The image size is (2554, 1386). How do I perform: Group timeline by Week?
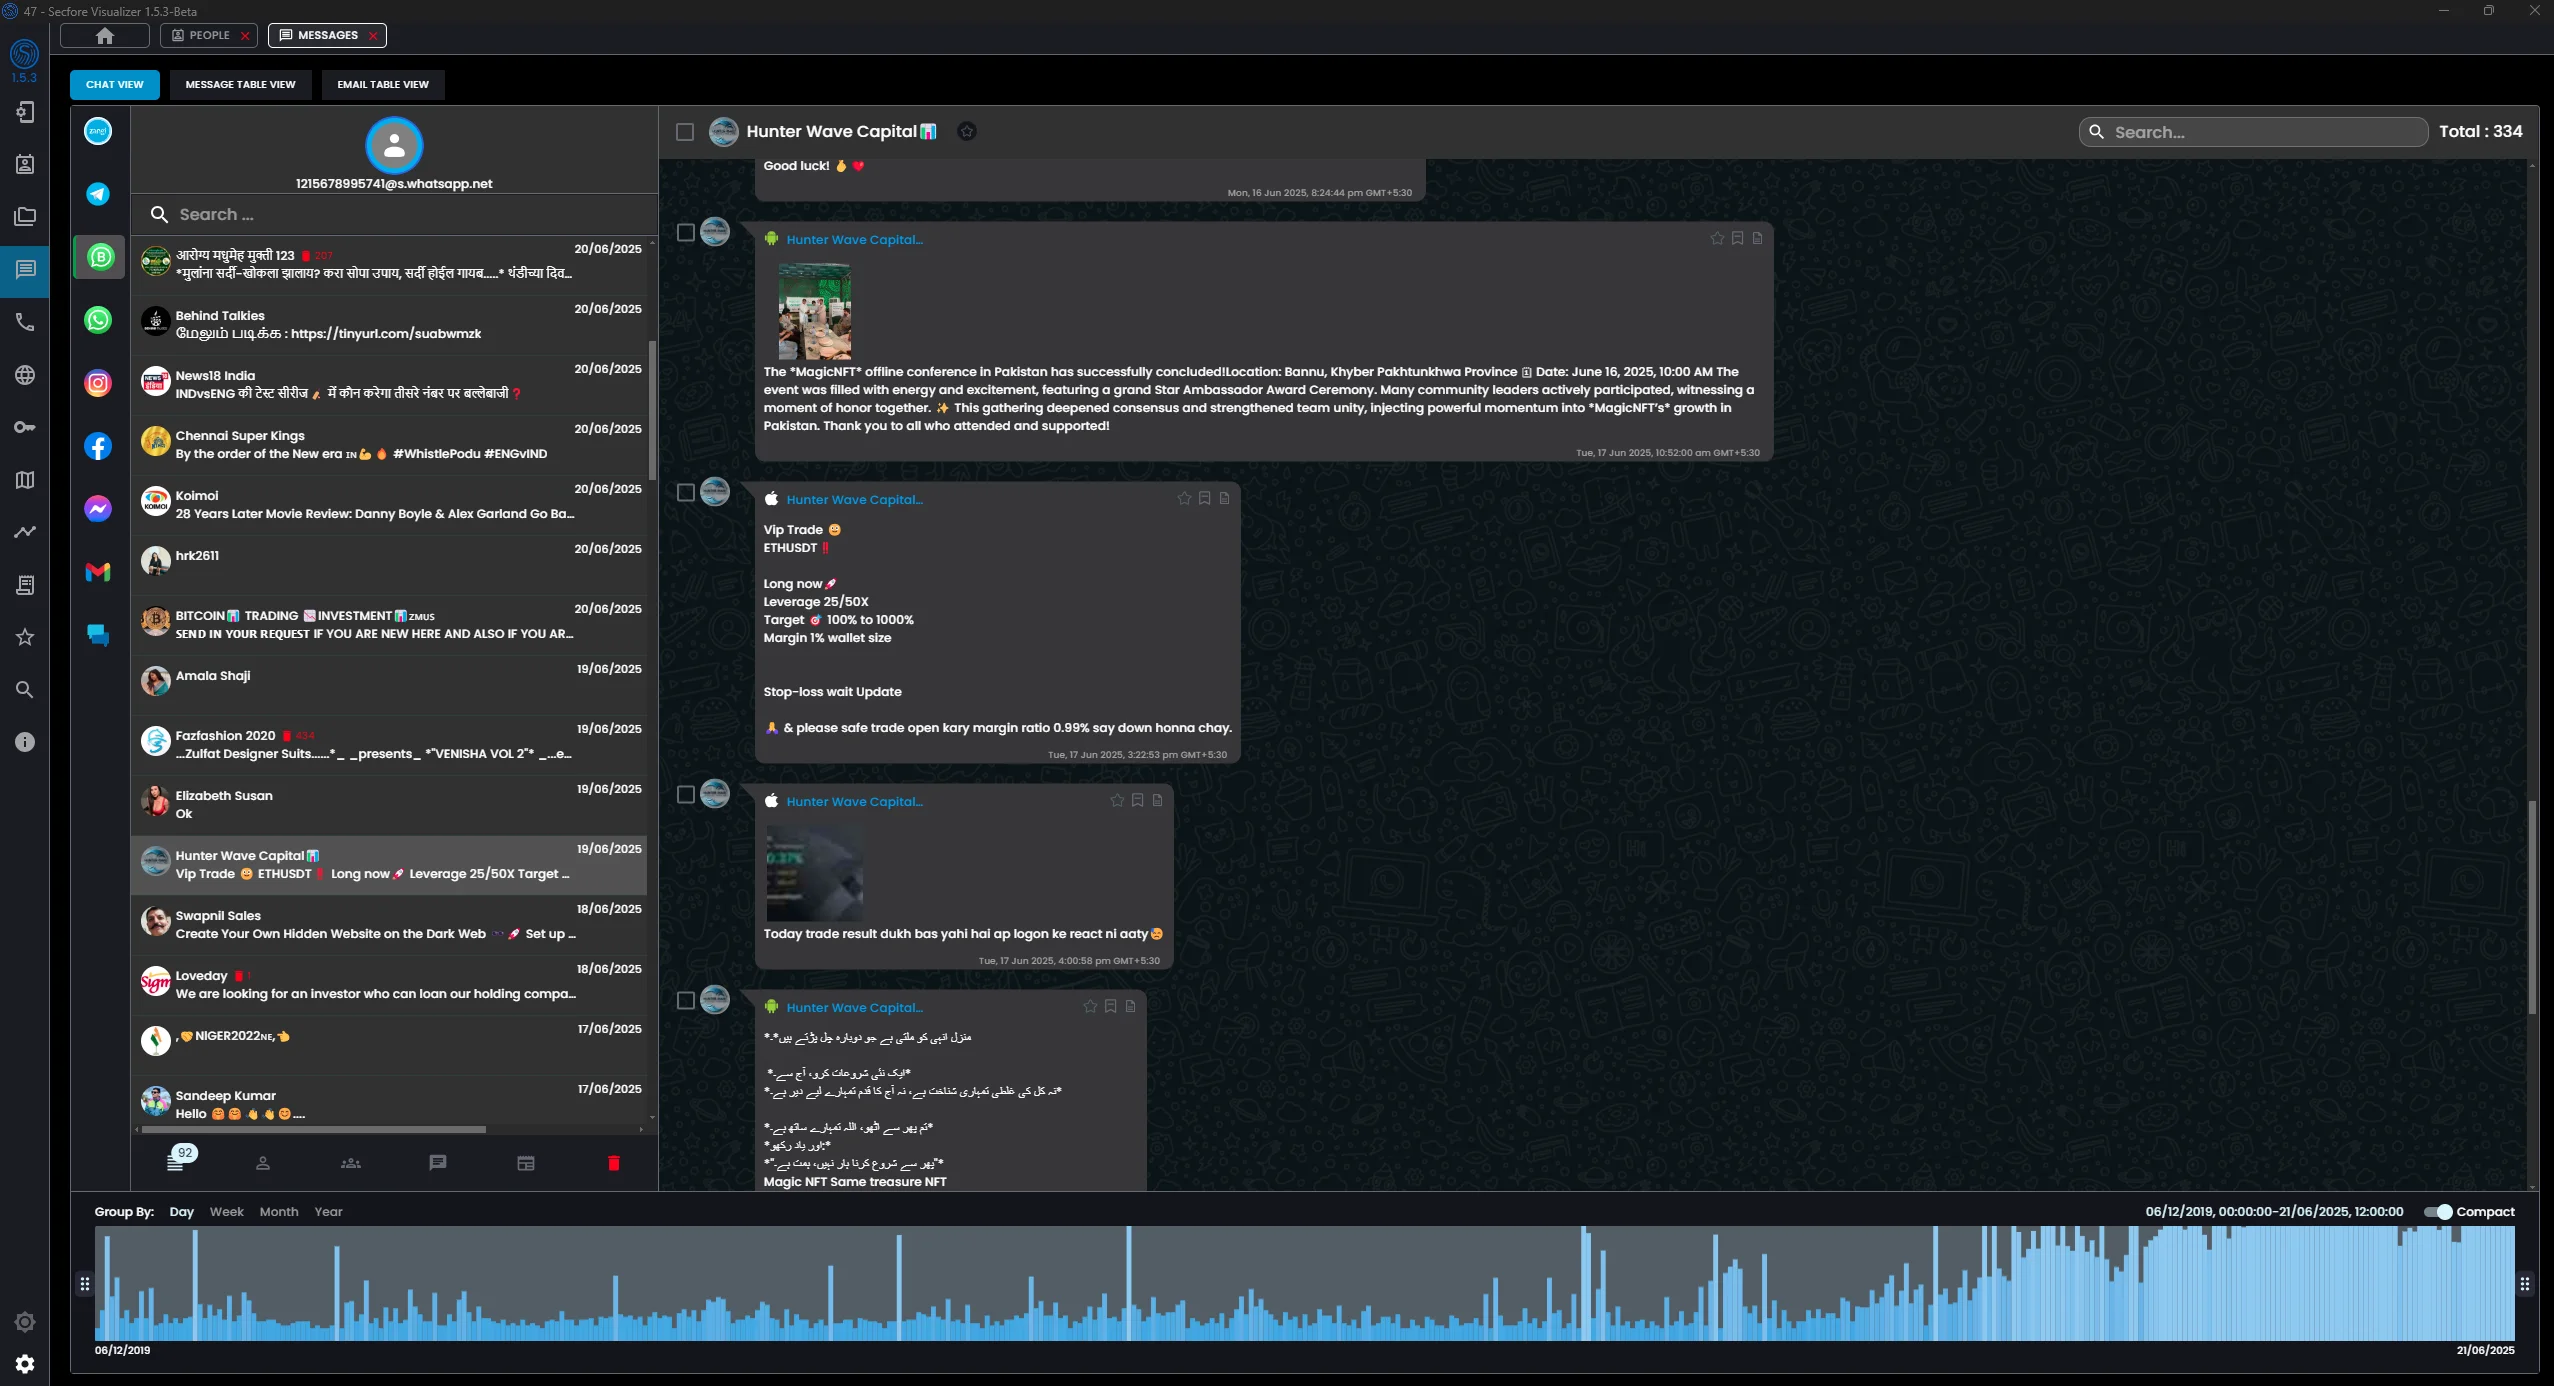[x=226, y=1211]
